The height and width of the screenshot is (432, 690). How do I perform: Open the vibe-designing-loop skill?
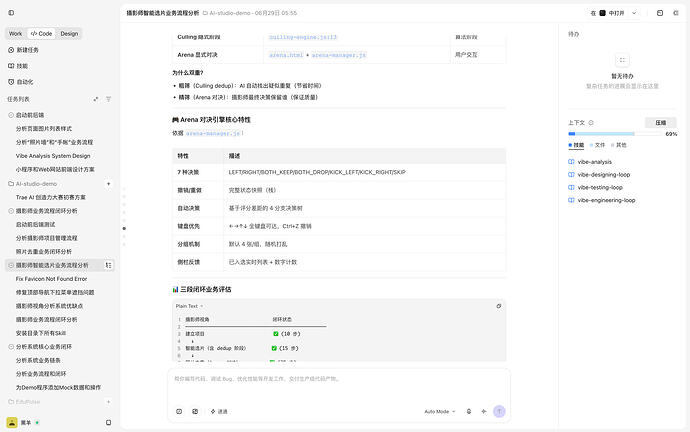[x=599, y=175]
